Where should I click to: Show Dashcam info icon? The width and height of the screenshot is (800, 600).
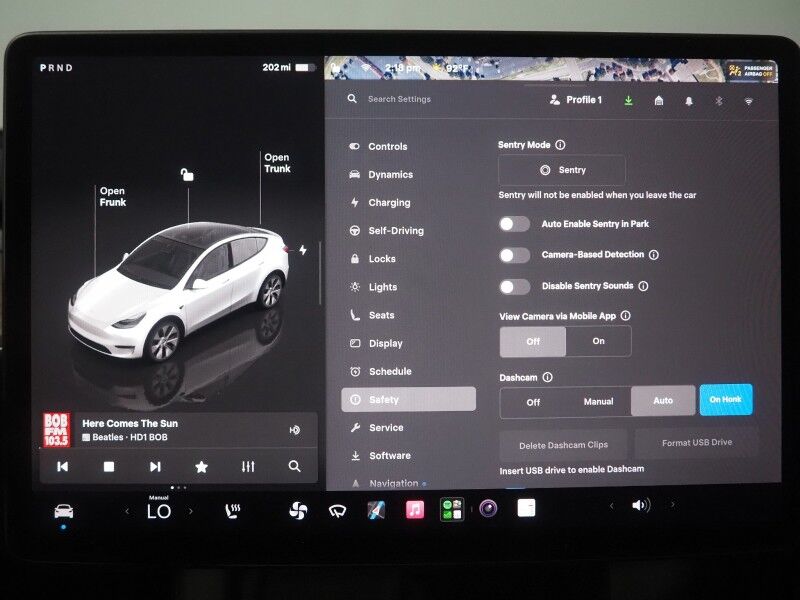click(547, 377)
